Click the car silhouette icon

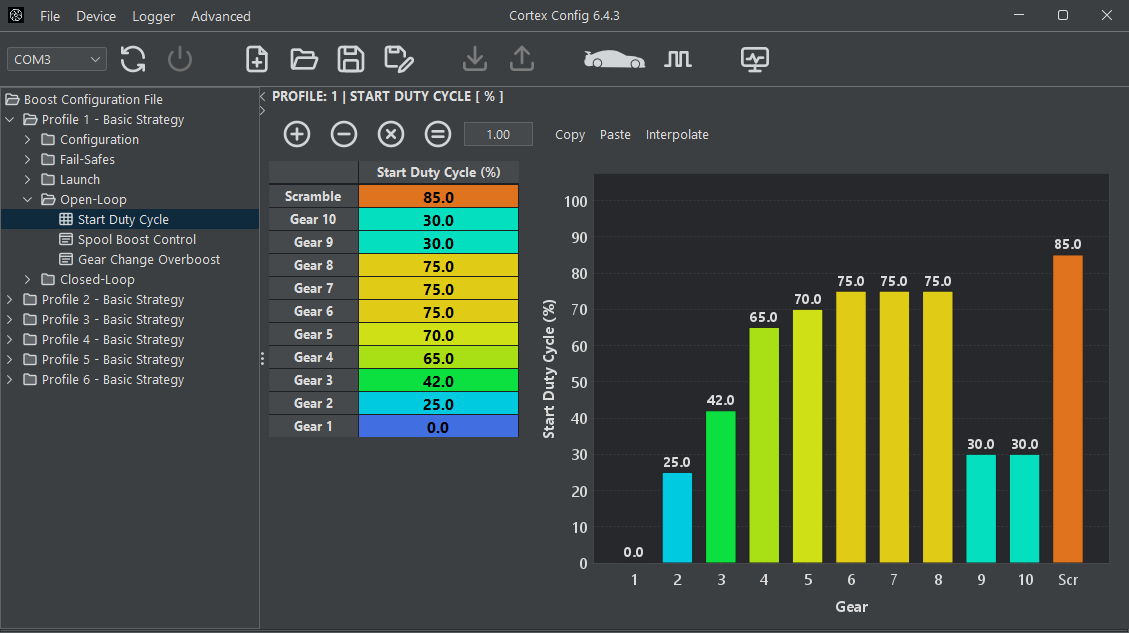coord(614,59)
